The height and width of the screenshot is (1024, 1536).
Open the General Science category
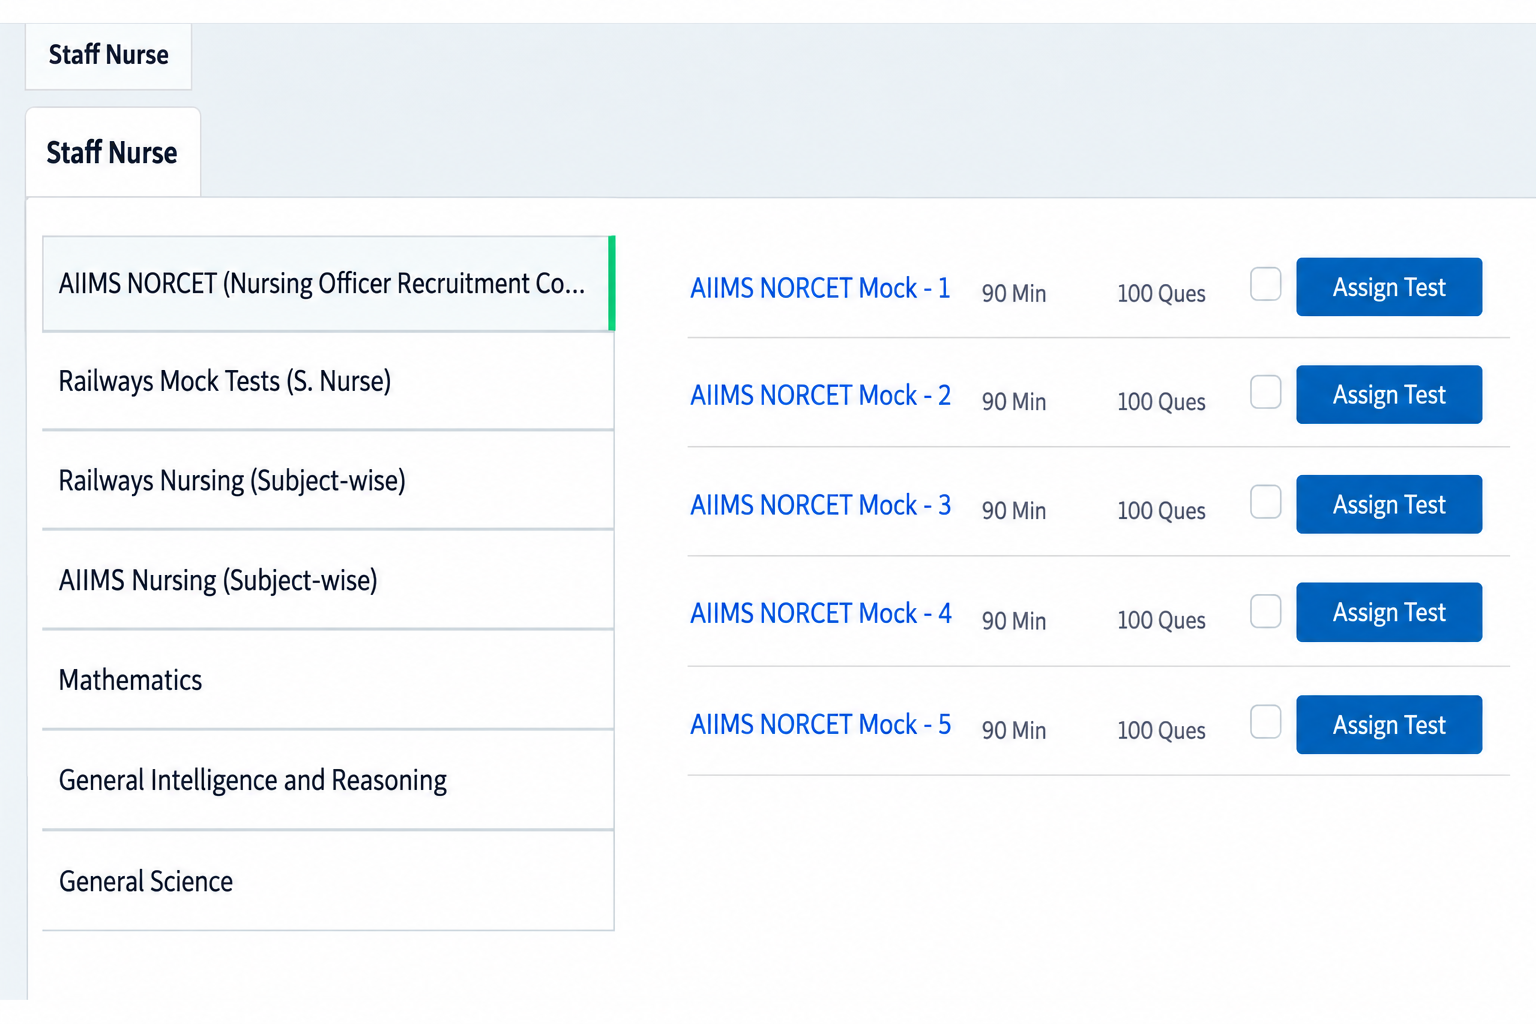click(x=328, y=881)
